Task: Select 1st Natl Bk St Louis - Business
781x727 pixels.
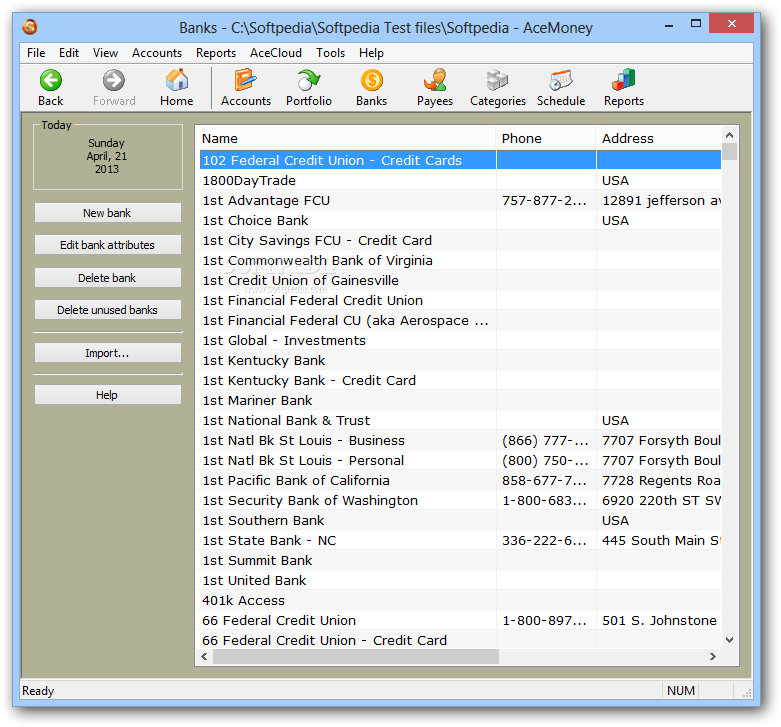Action: (459, 440)
